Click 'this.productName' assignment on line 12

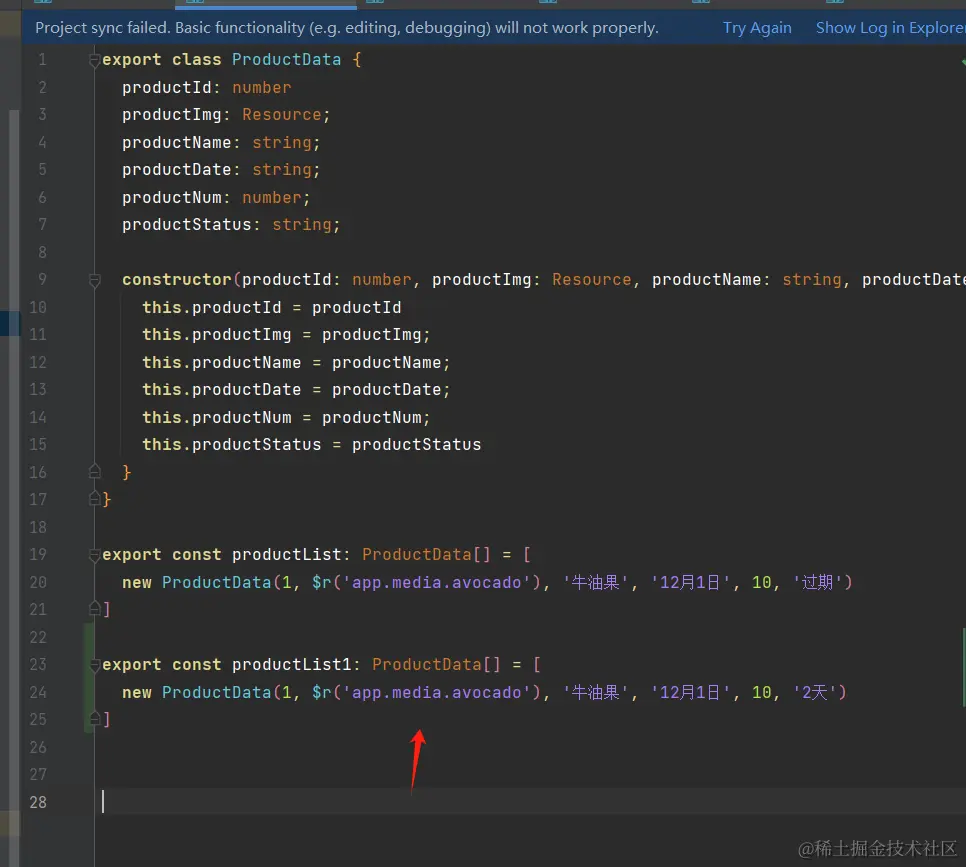pyautogui.click(x=296, y=362)
